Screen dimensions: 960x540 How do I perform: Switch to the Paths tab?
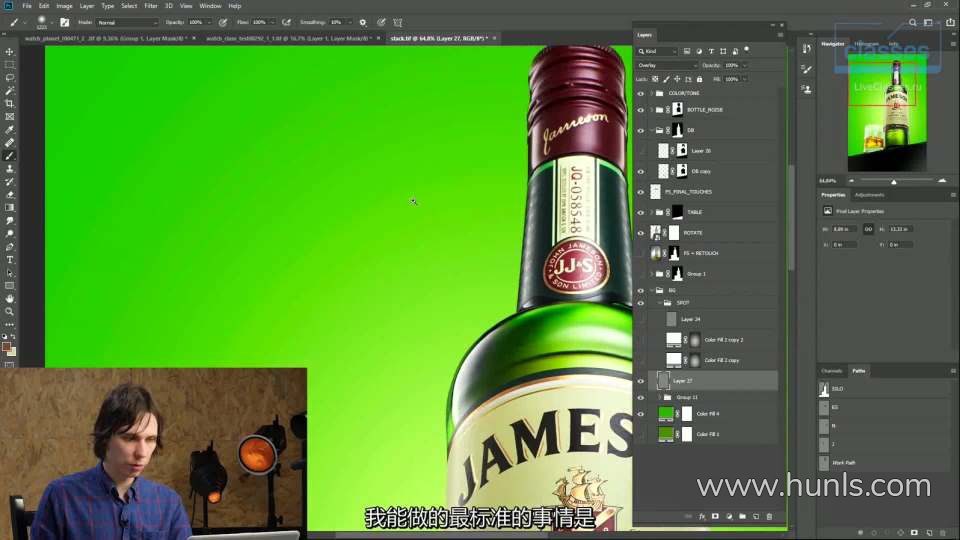coord(859,371)
